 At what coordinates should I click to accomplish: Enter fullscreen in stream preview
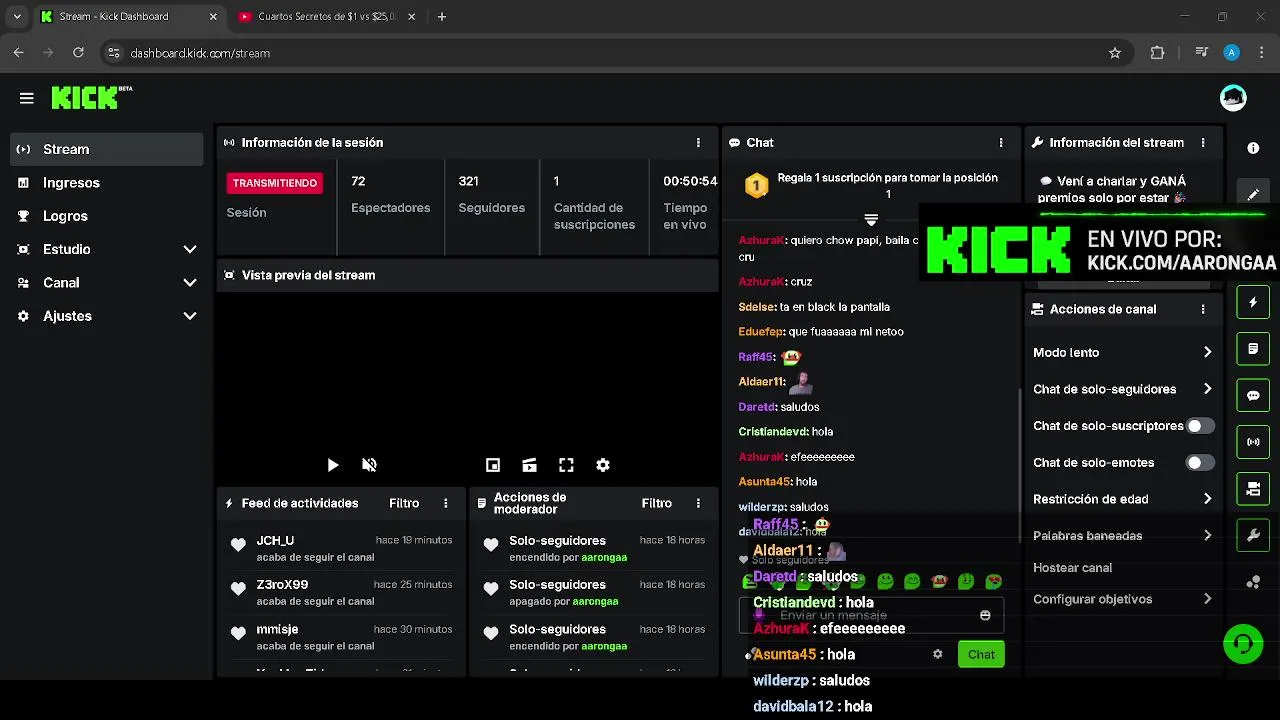click(x=566, y=465)
